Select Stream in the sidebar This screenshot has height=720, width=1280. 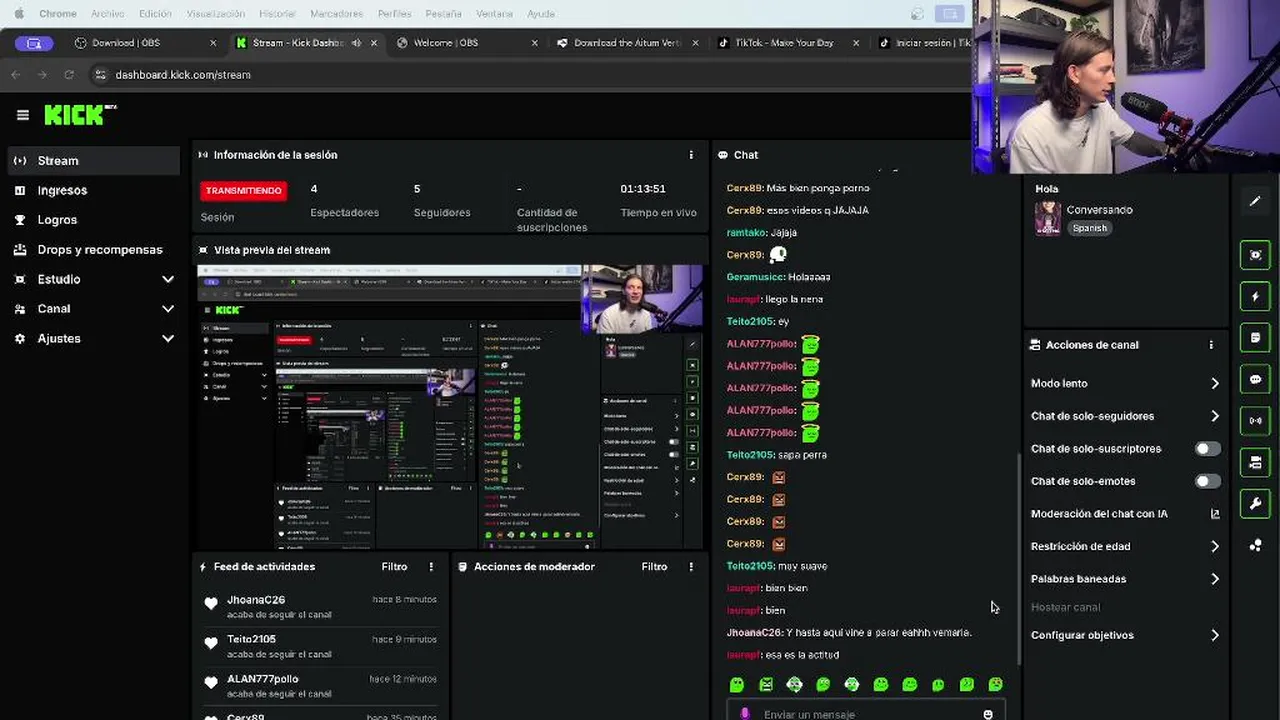tap(92, 161)
